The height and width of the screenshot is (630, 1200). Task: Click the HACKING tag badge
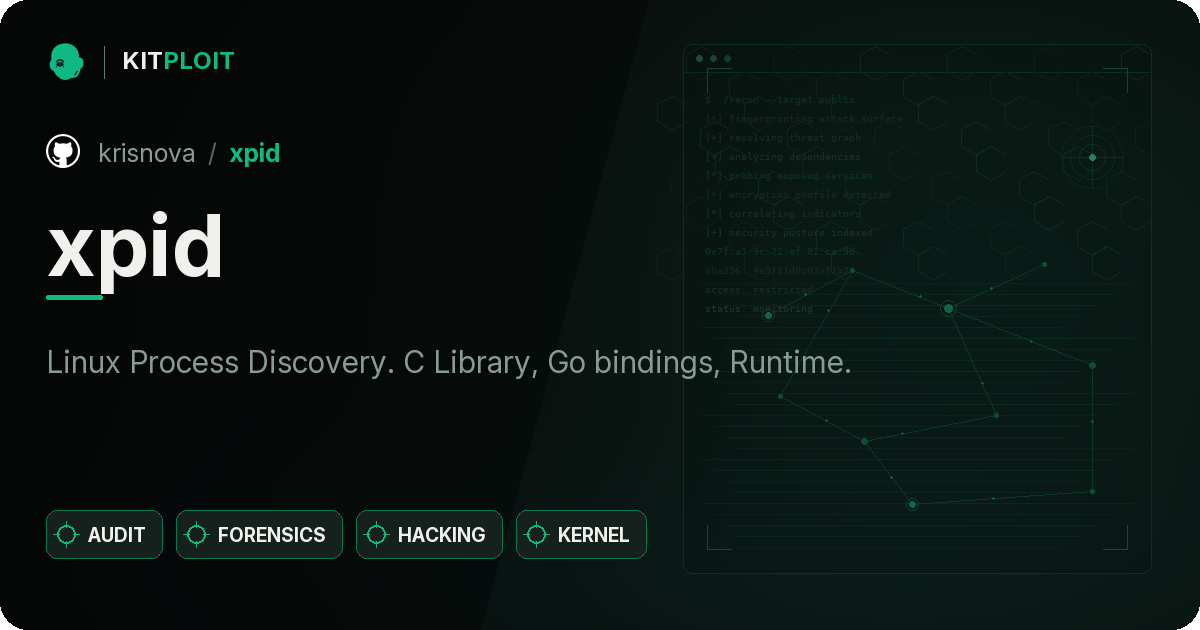tap(429, 535)
